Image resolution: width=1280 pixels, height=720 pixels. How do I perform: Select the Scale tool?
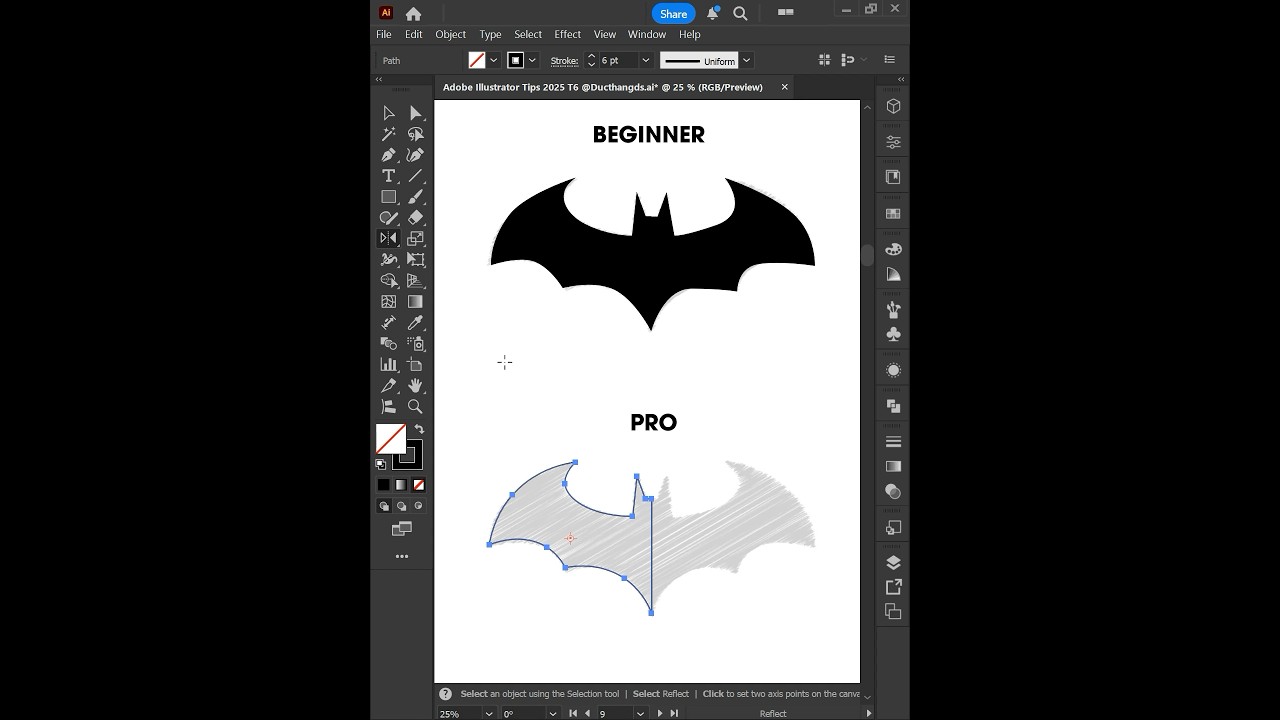[x=415, y=239]
